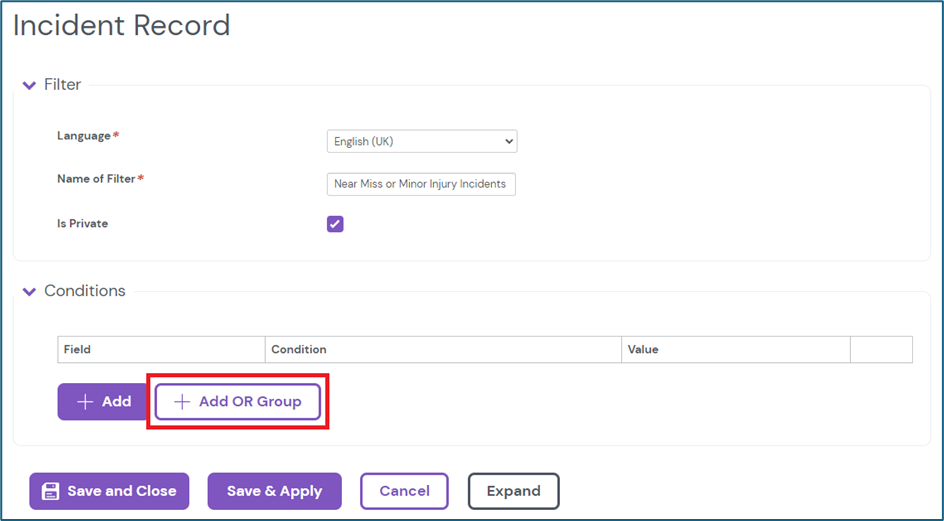Screen dimensions: 944x521
Task: Uncheck the Is Private checkbox
Action: click(x=335, y=224)
